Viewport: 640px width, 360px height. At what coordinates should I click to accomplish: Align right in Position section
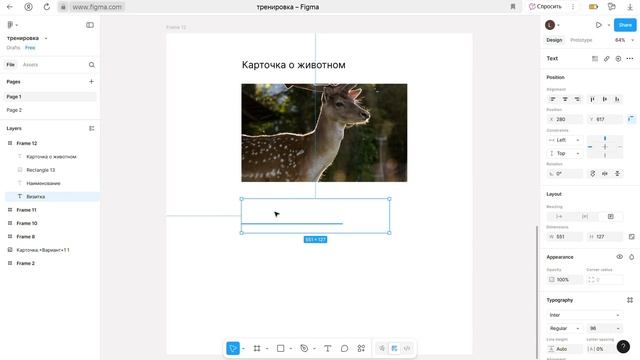(577, 99)
